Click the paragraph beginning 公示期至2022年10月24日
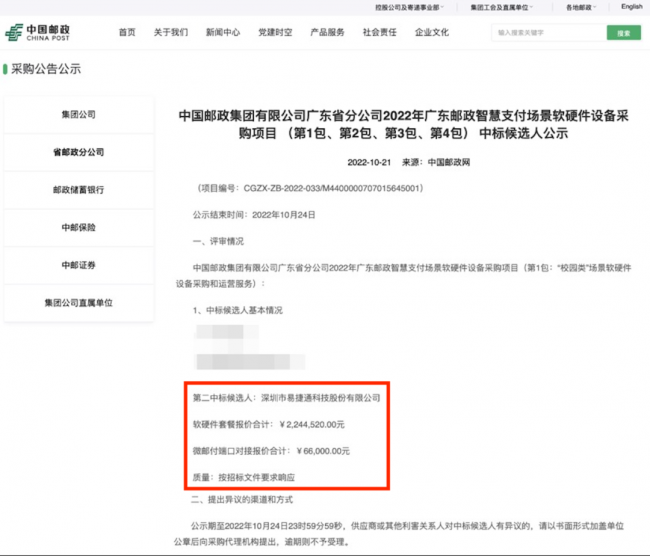The height and width of the screenshot is (556, 650). 399,534
